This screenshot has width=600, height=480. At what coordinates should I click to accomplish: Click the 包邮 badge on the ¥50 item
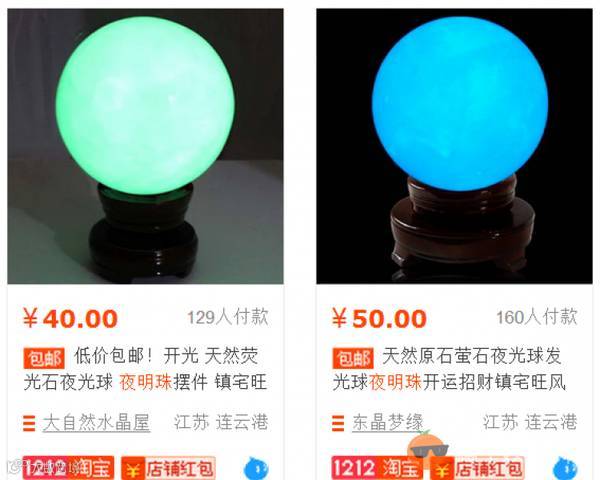click(353, 358)
